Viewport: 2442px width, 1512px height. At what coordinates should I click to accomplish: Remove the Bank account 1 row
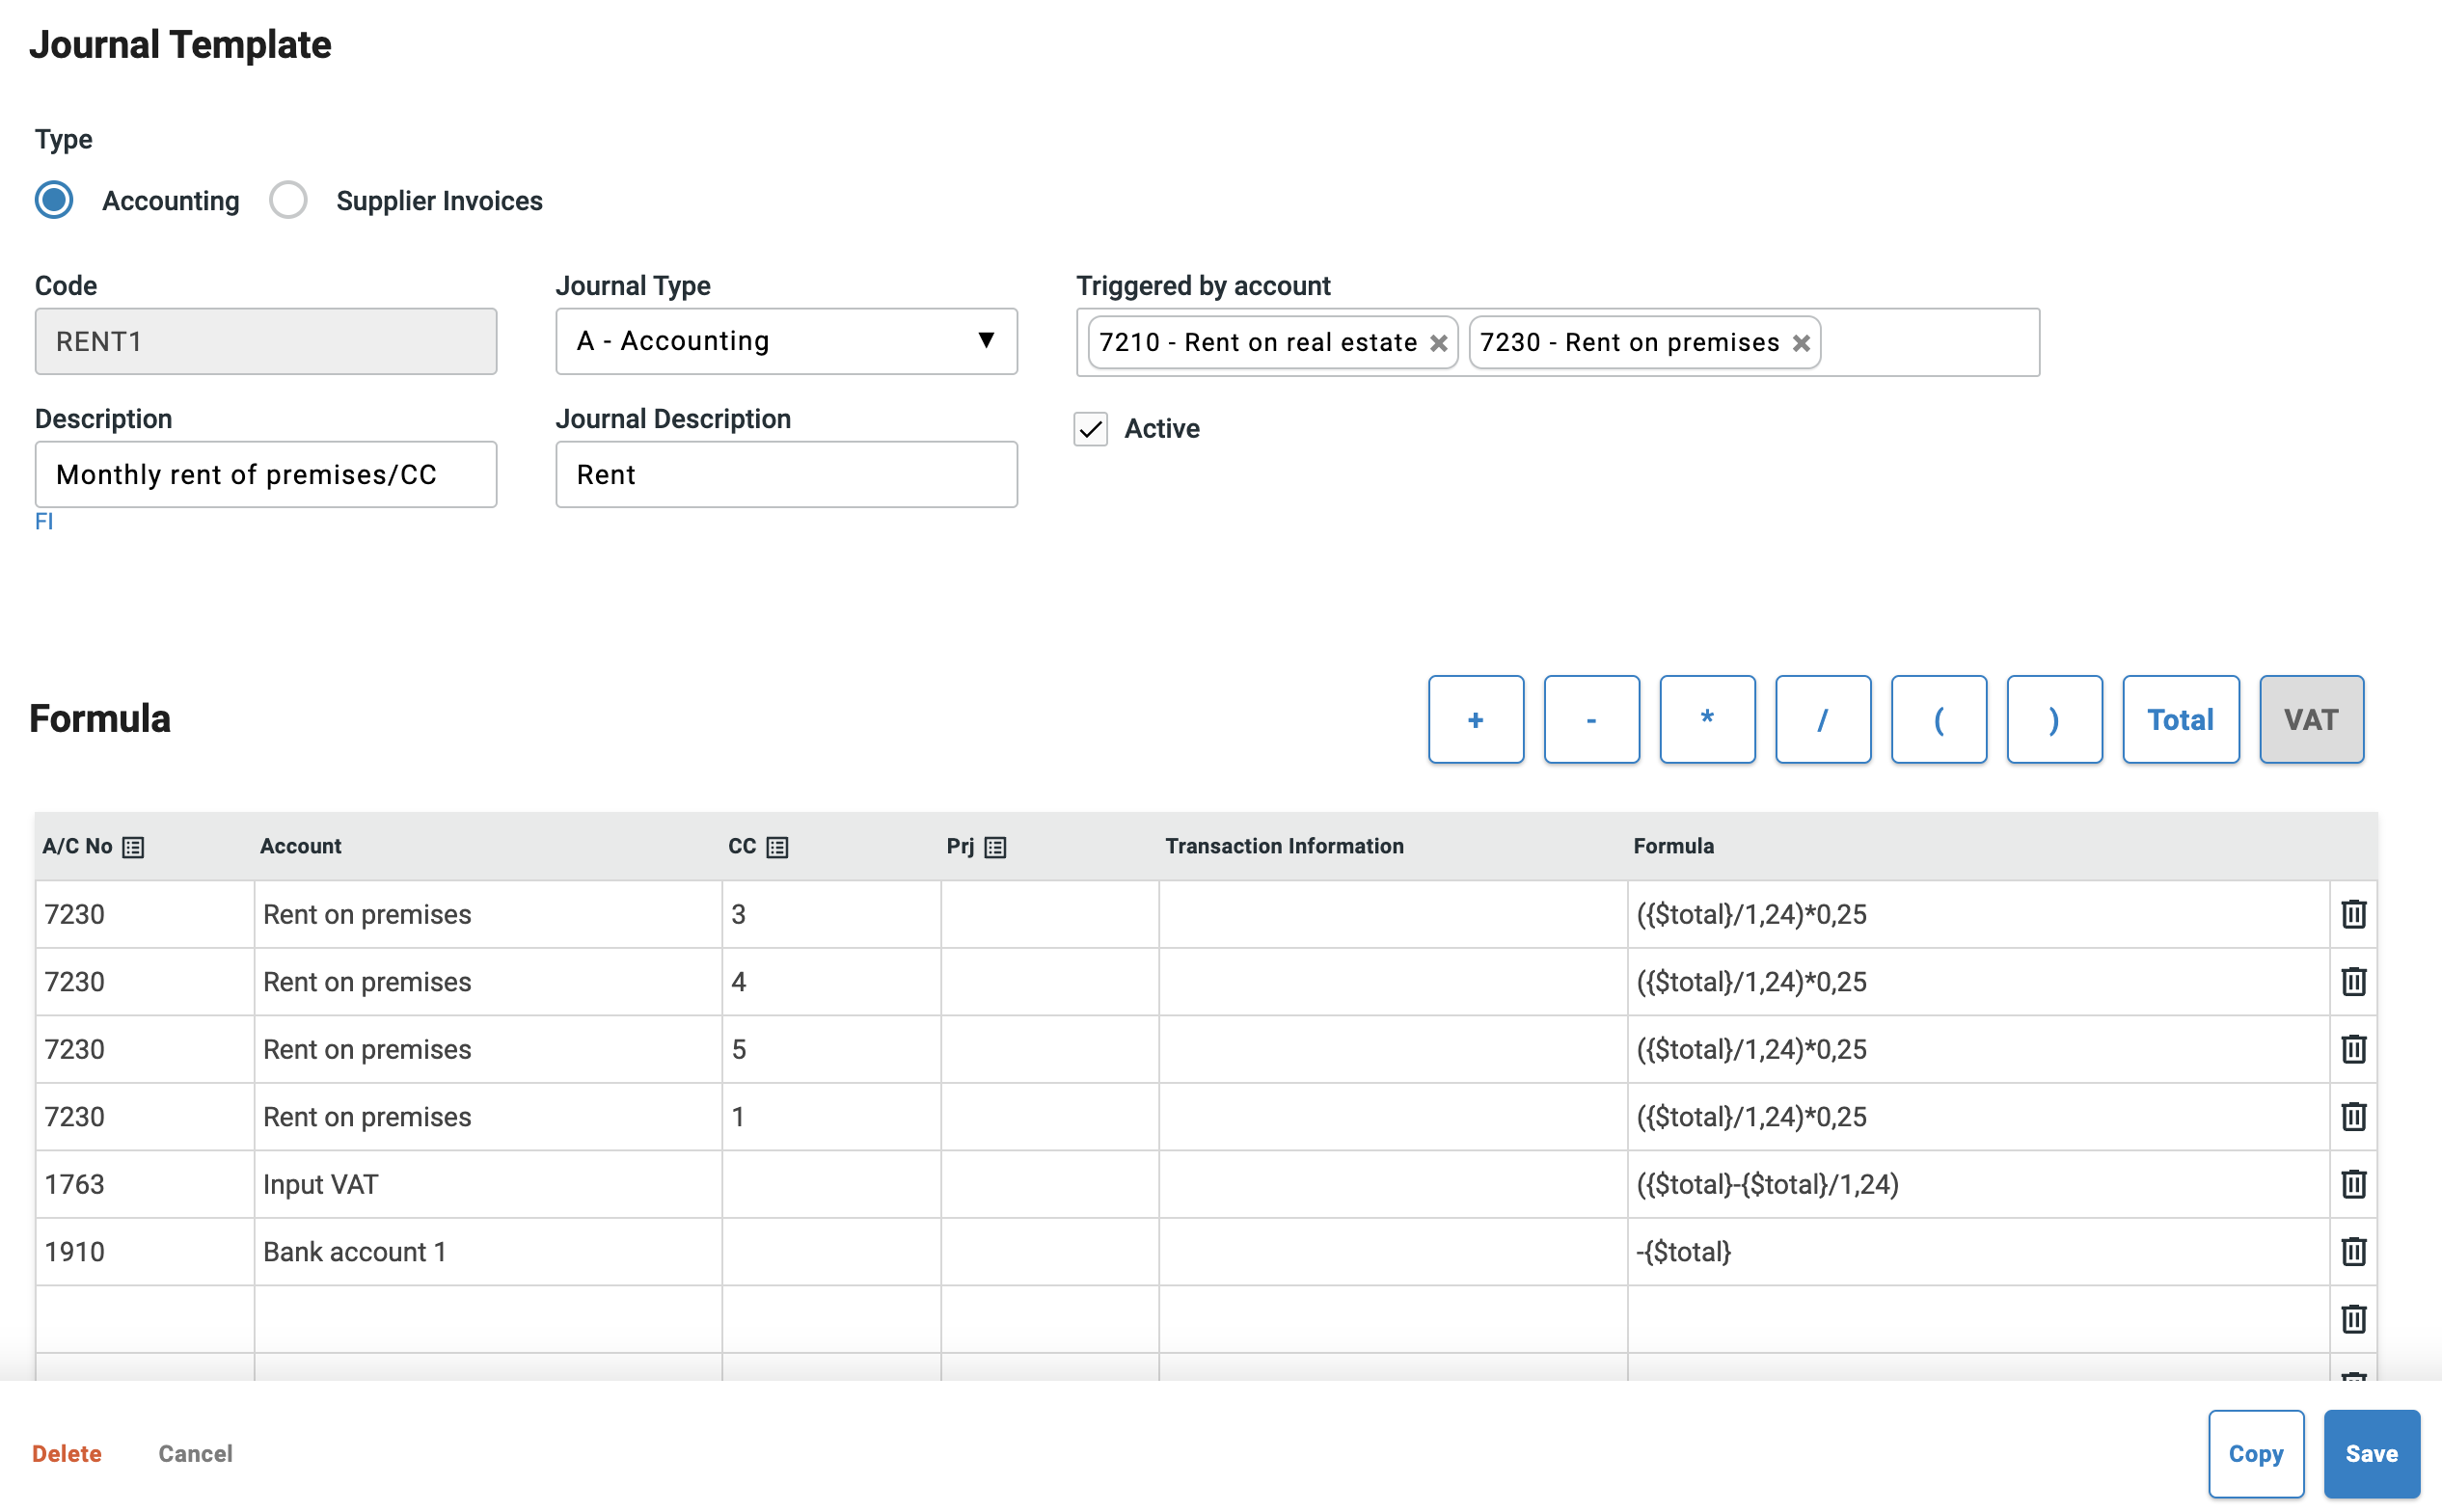(2353, 1251)
